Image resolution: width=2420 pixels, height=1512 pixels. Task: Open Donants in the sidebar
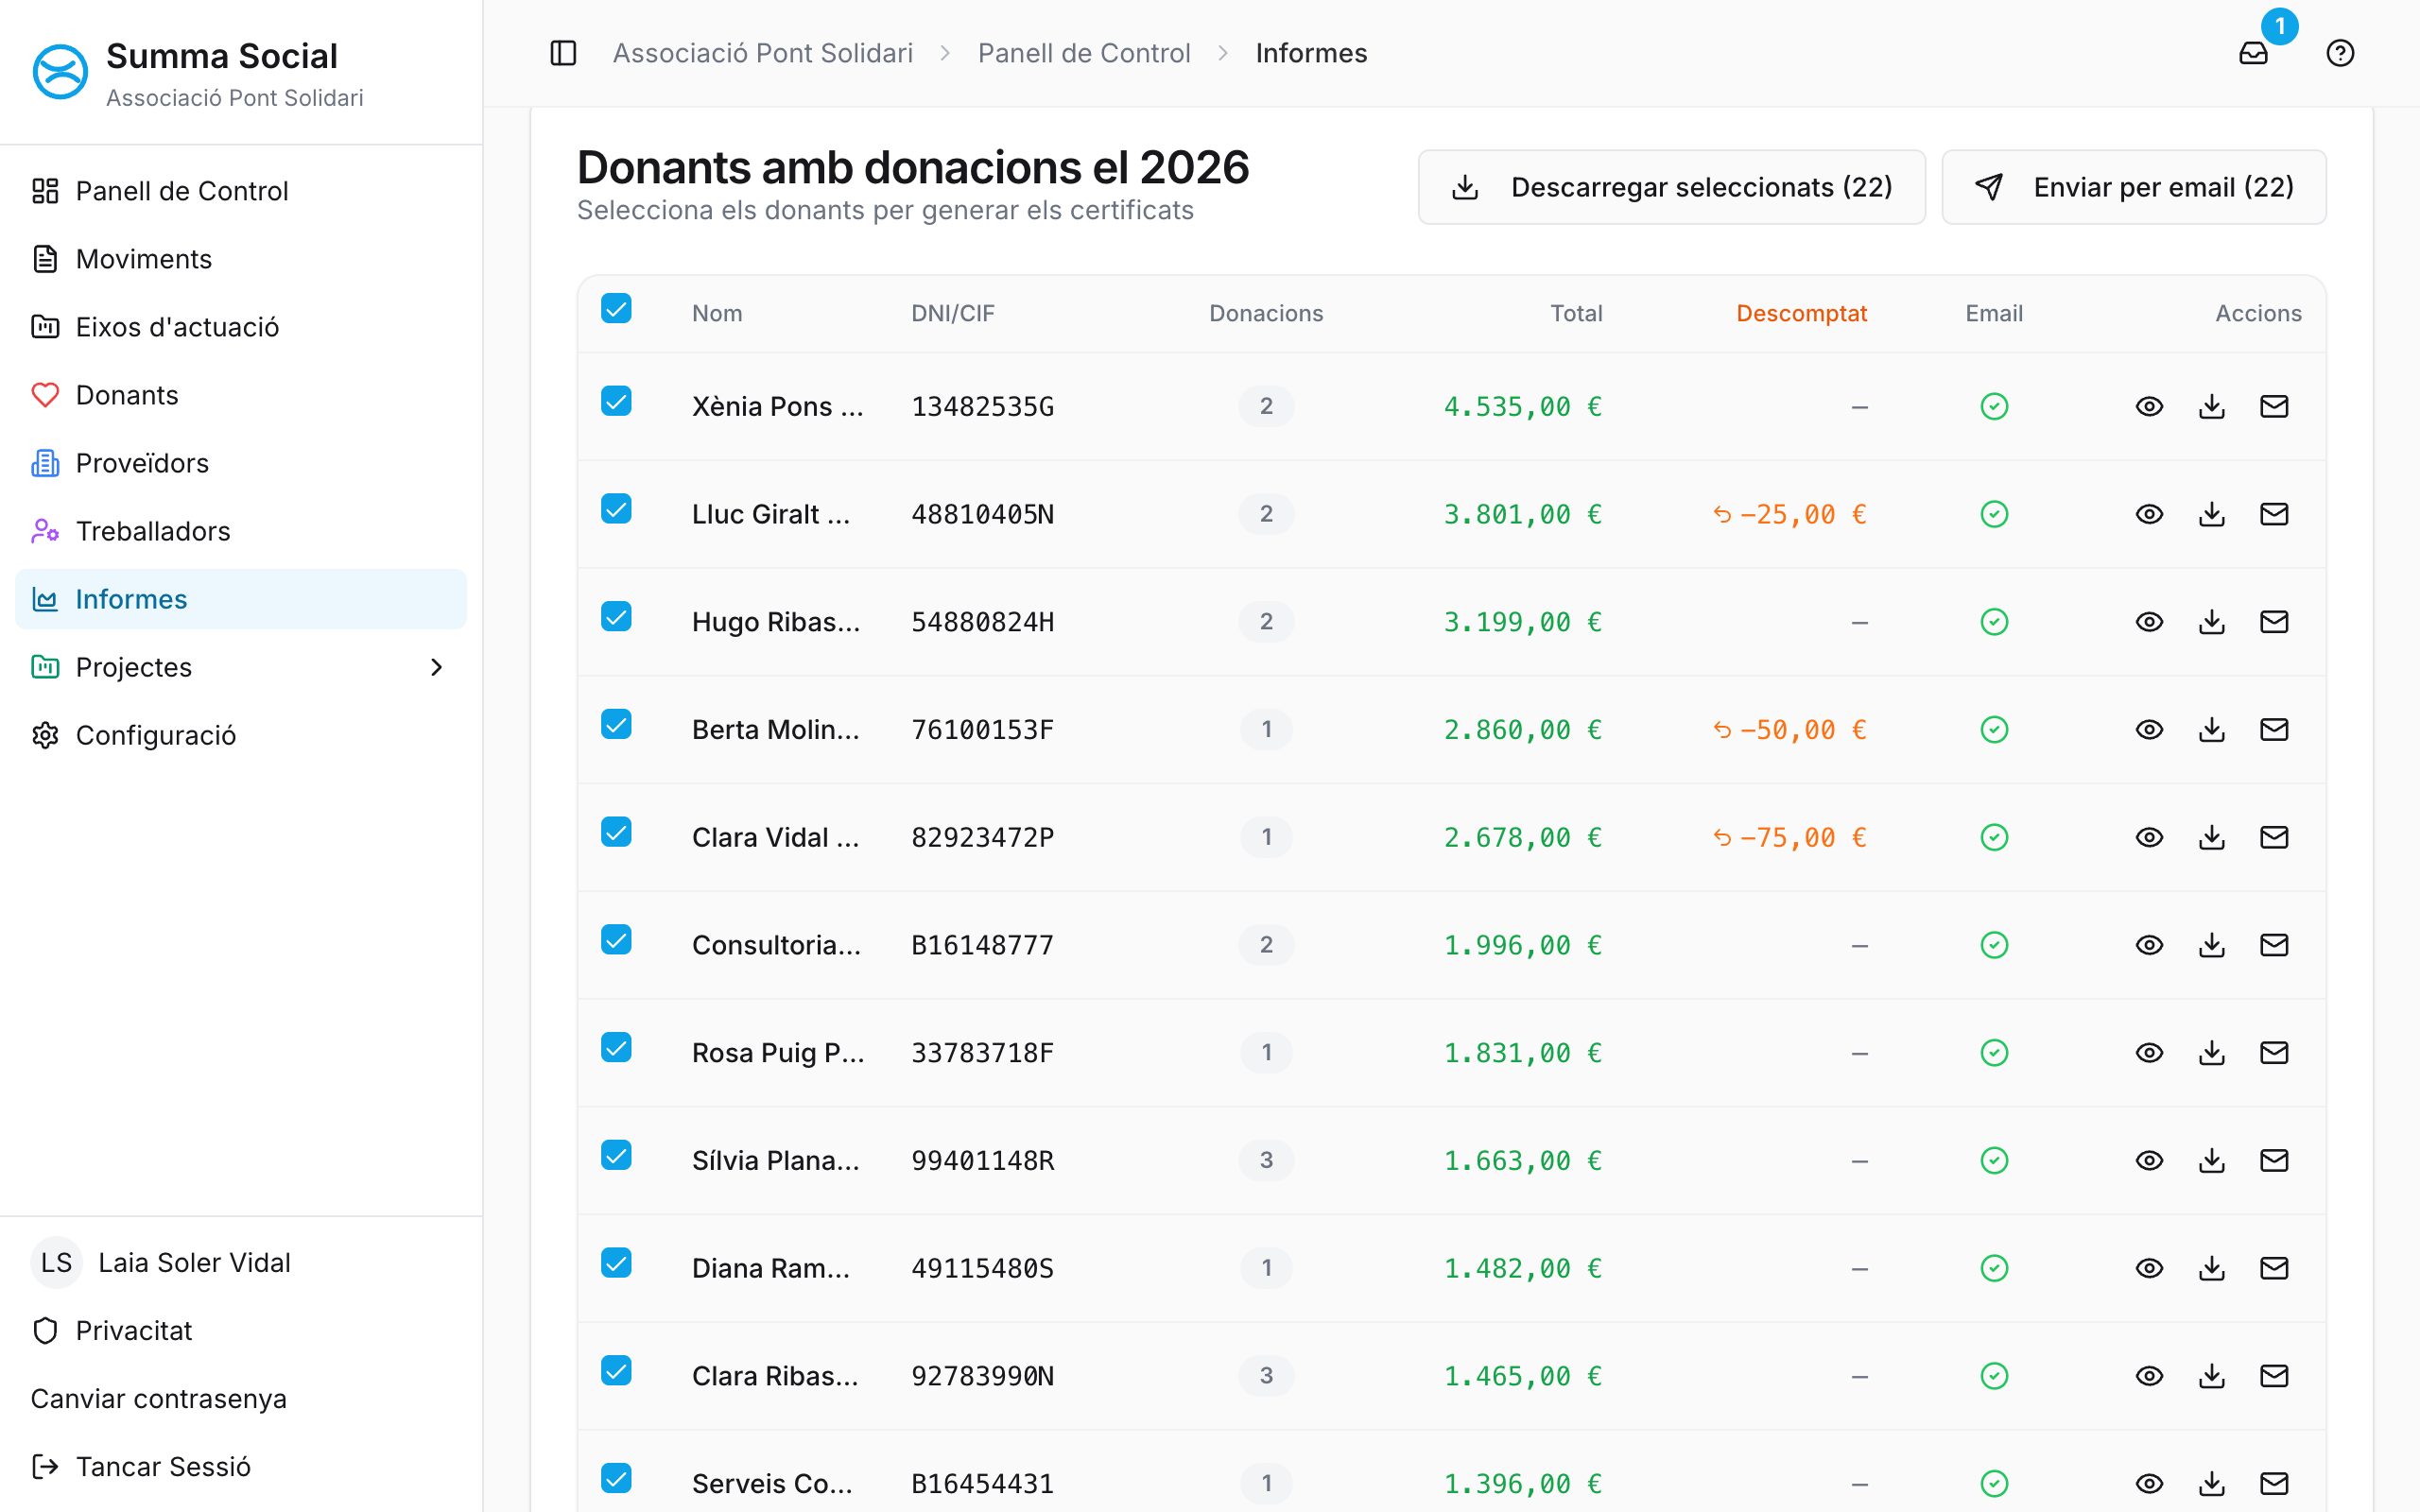pos(241,395)
